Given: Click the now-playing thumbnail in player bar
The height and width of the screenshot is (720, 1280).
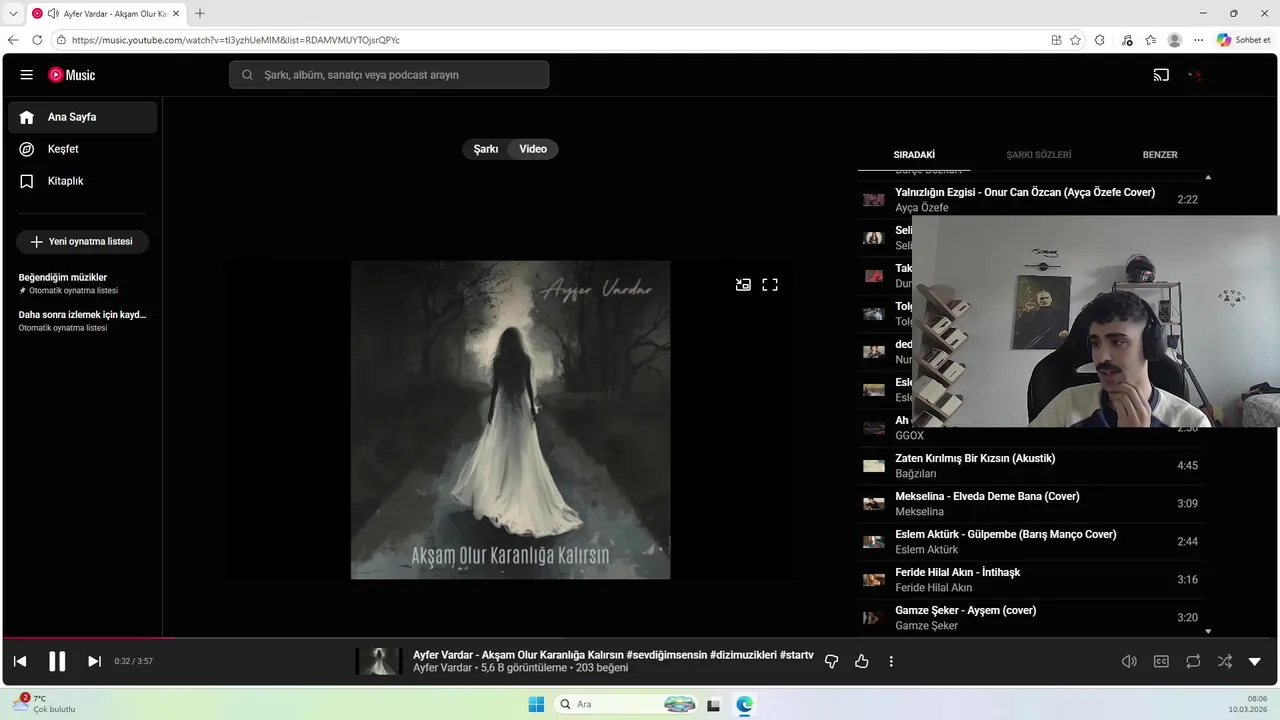Looking at the screenshot, I should click(379, 661).
